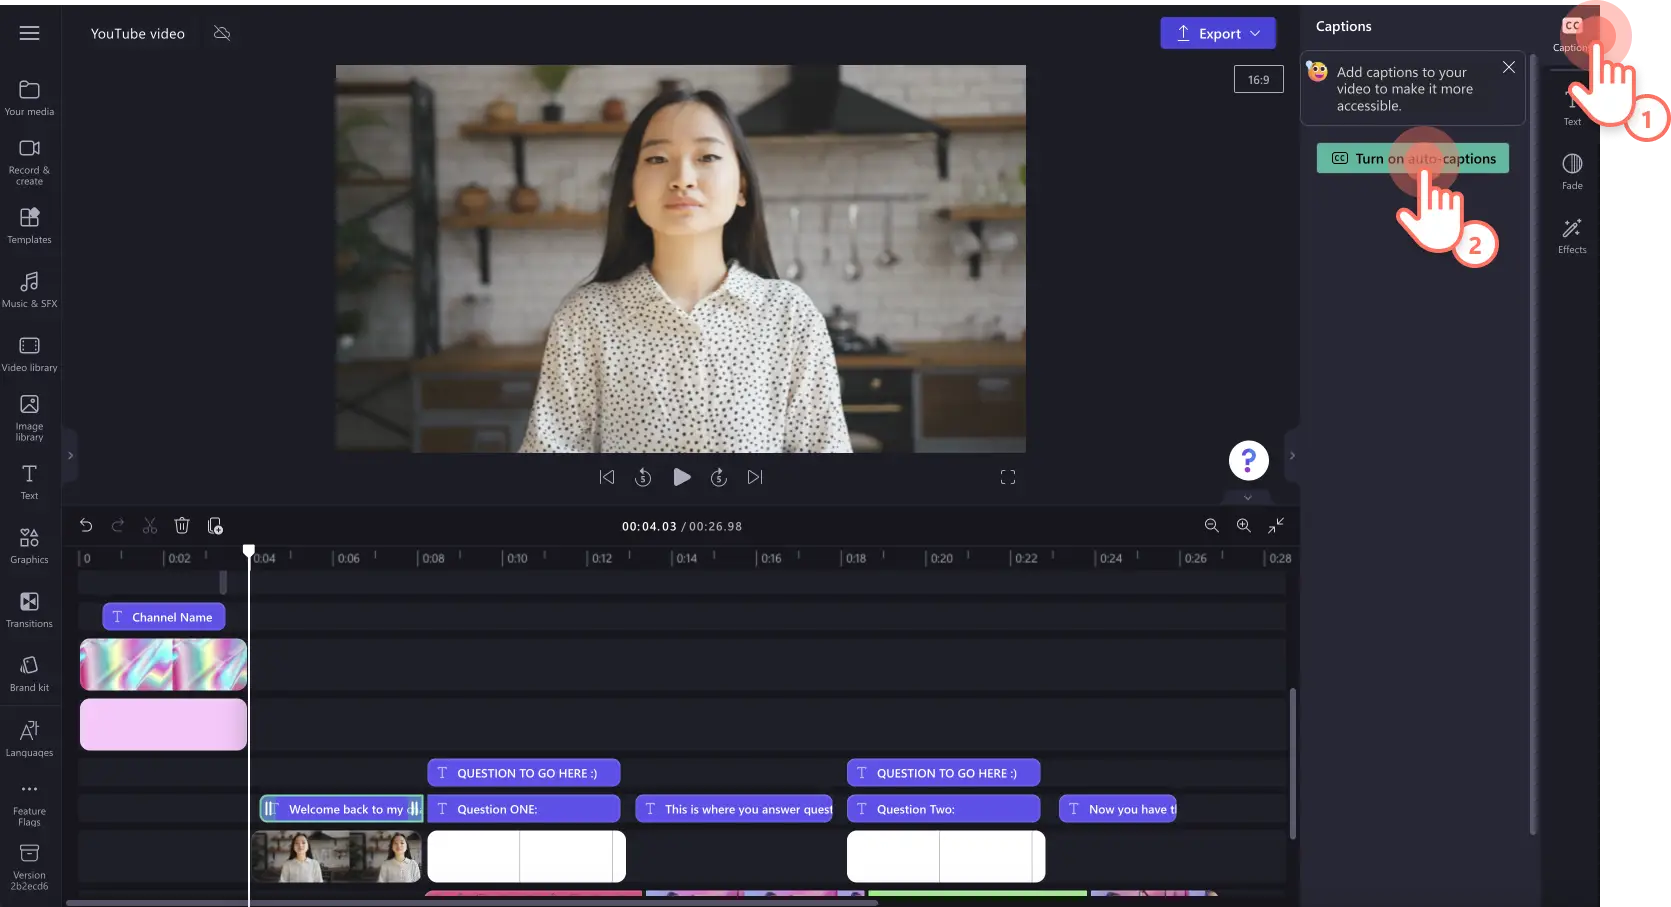Skip to the end of video
This screenshot has height=907, width=1671.
point(755,477)
